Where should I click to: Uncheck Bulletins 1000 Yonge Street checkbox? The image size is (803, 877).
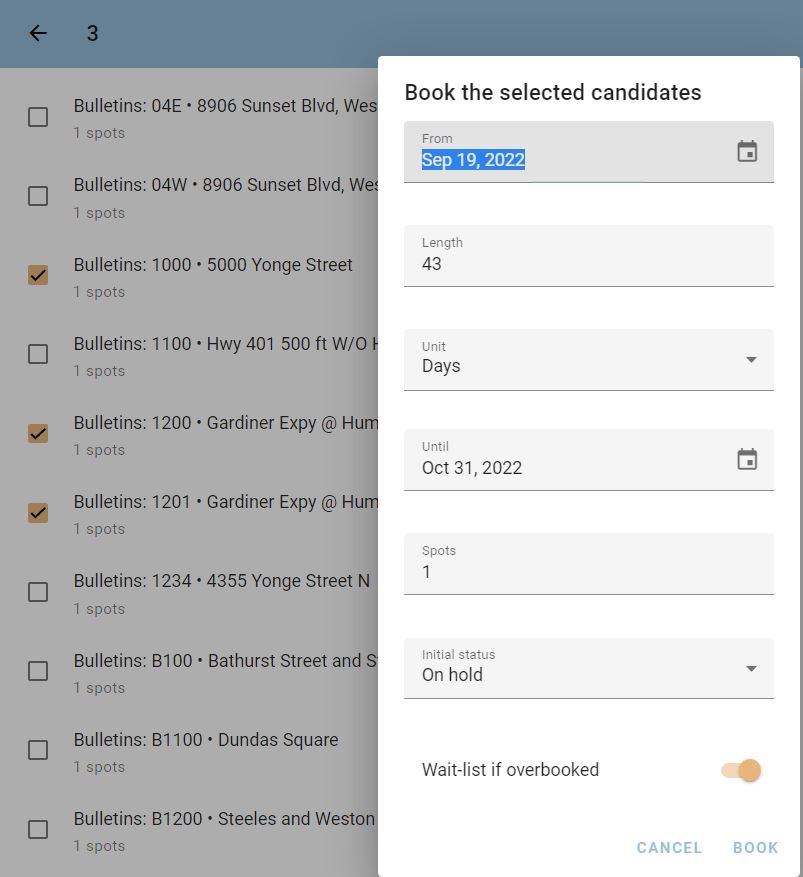[x=38, y=275]
